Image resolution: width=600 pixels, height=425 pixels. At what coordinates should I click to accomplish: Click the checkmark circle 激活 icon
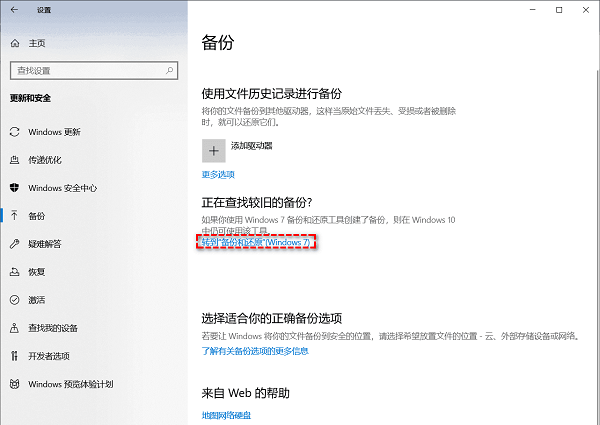15,300
